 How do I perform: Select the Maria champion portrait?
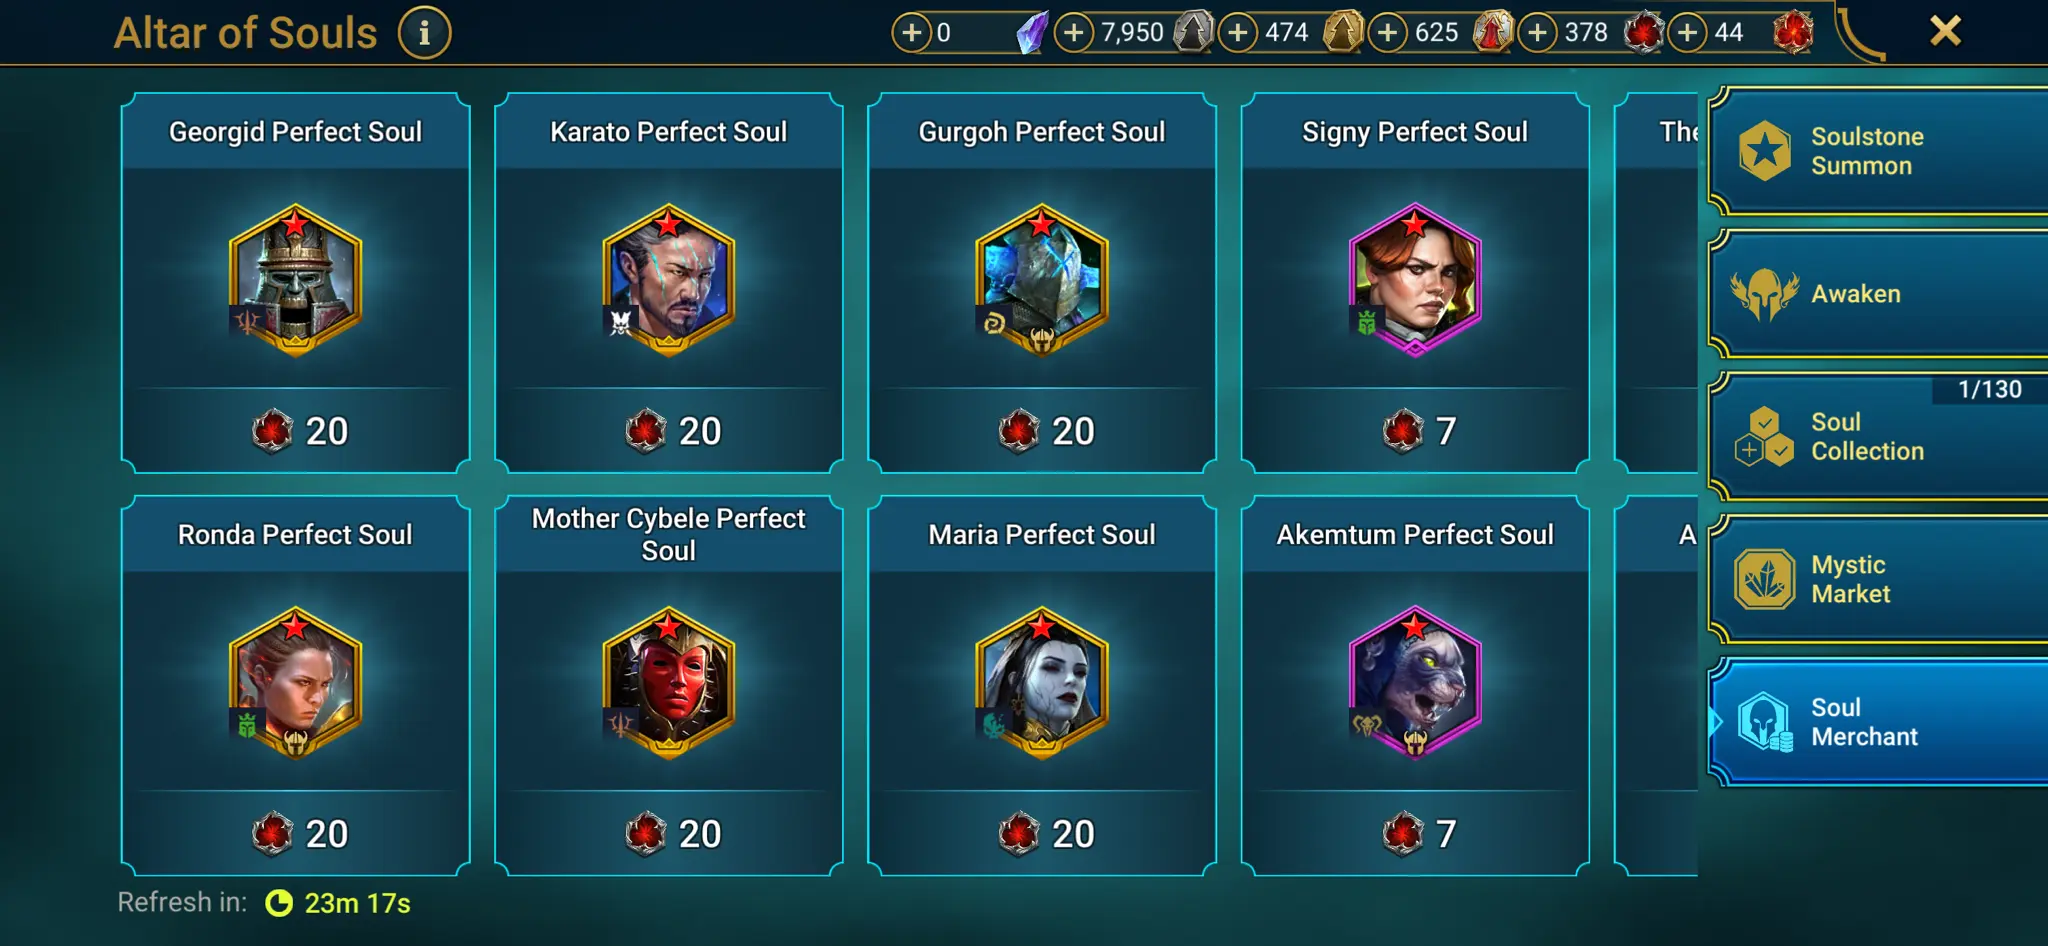coord(1042,683)
